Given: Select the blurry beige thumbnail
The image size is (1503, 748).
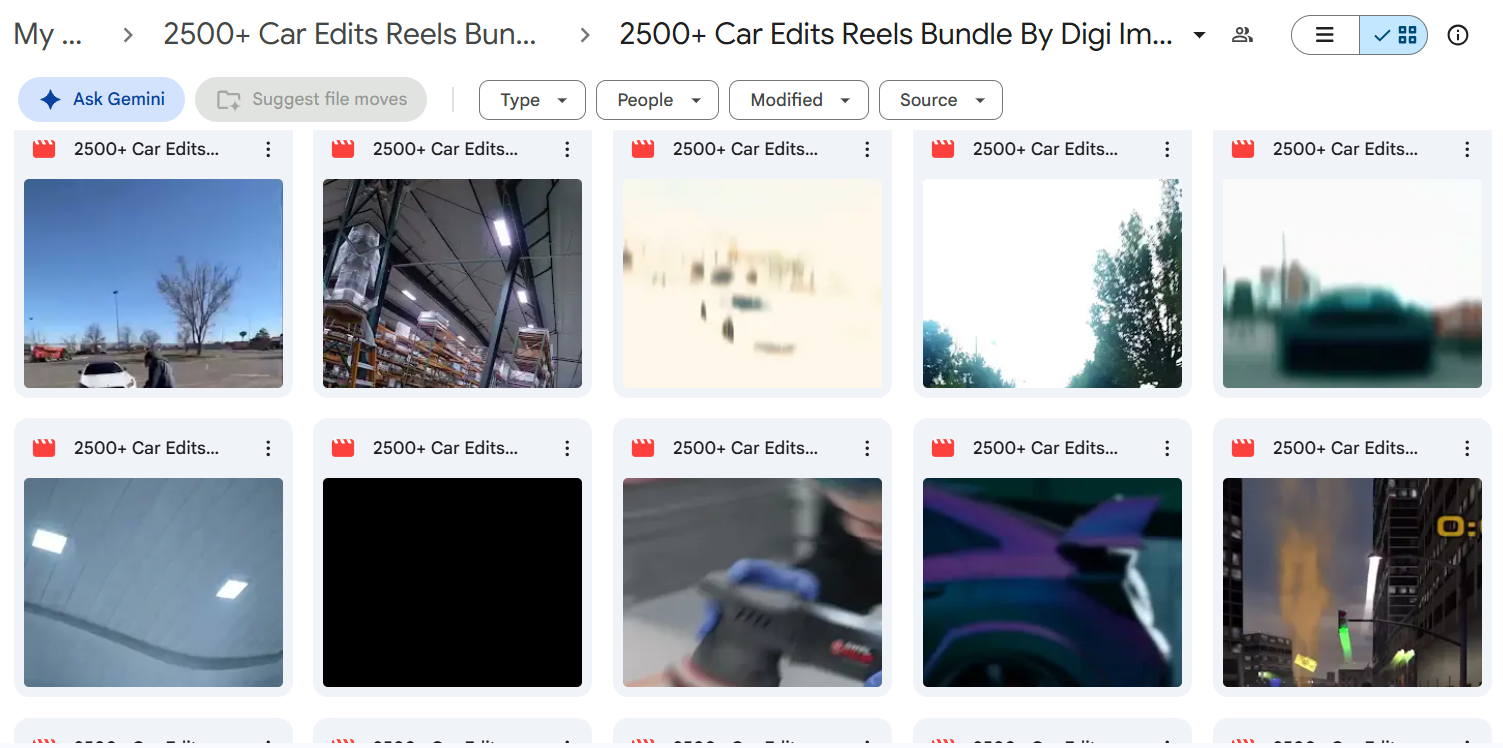Looking at the screenshot, I should 753,283.
